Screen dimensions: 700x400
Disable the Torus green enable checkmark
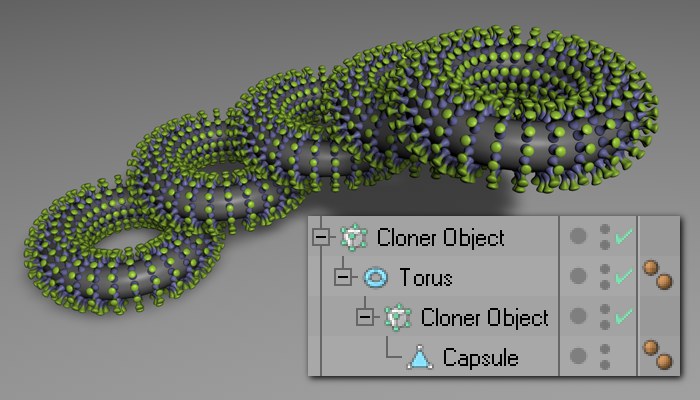(624, 276)
